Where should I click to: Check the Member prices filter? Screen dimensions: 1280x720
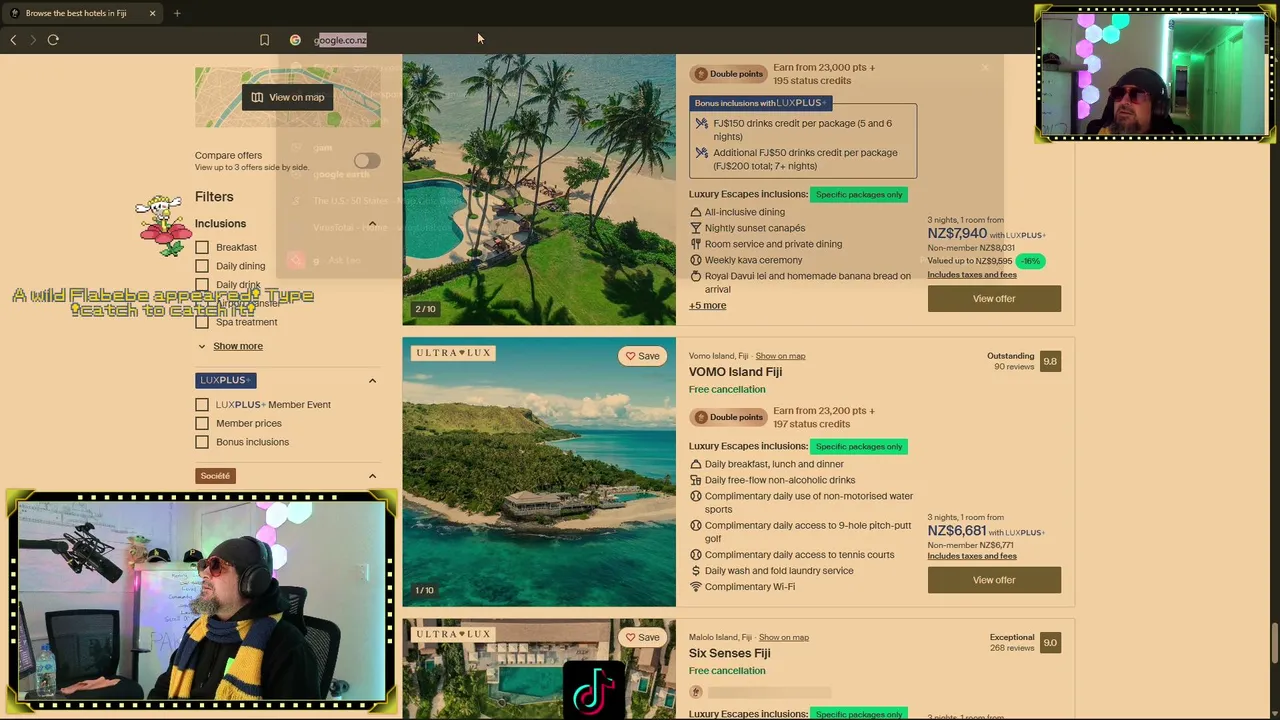pos(202,423)
